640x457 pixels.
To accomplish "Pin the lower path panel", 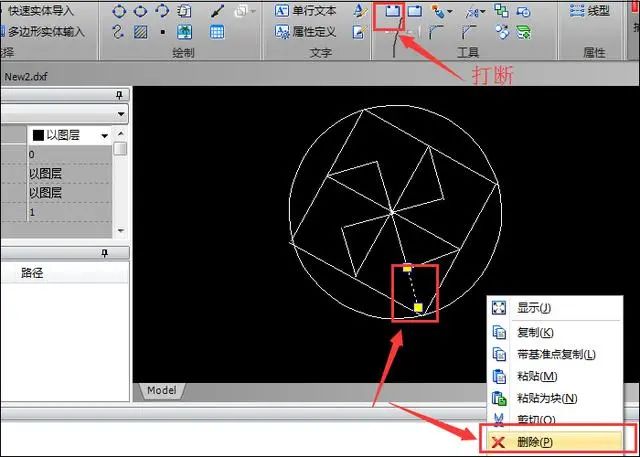I will pos(104,253).
